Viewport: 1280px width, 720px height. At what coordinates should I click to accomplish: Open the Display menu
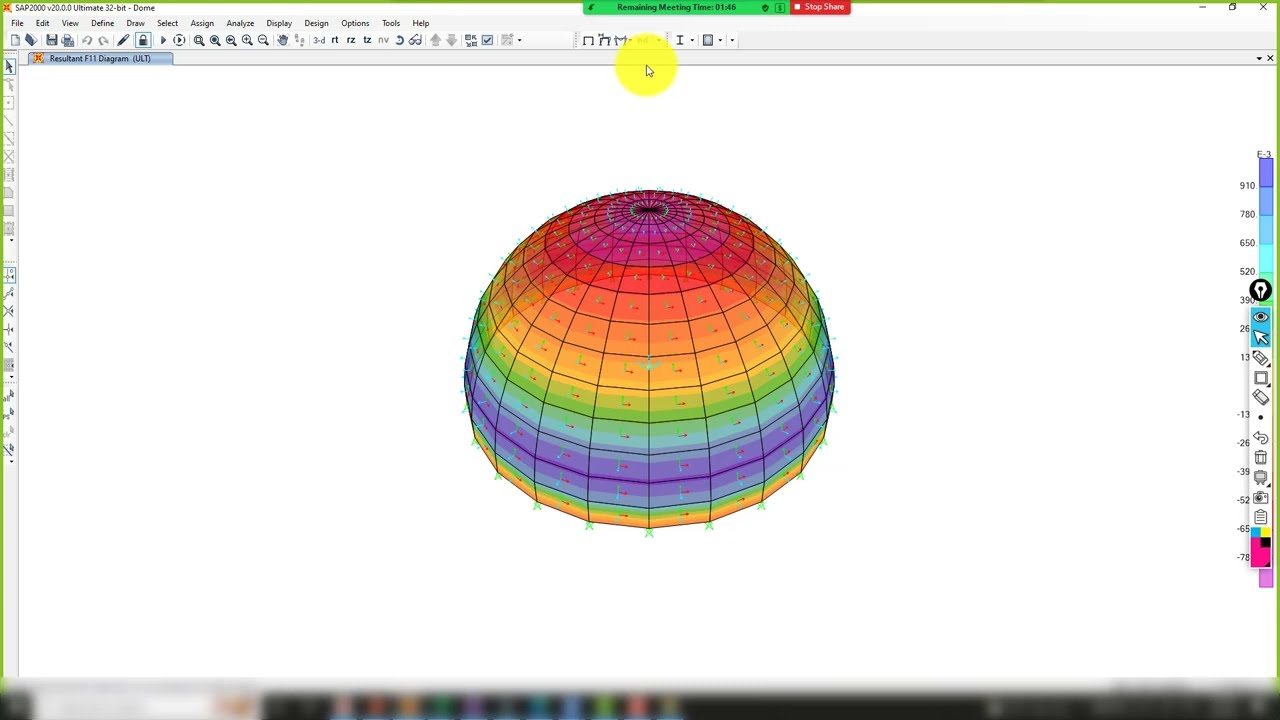[279, 23]
